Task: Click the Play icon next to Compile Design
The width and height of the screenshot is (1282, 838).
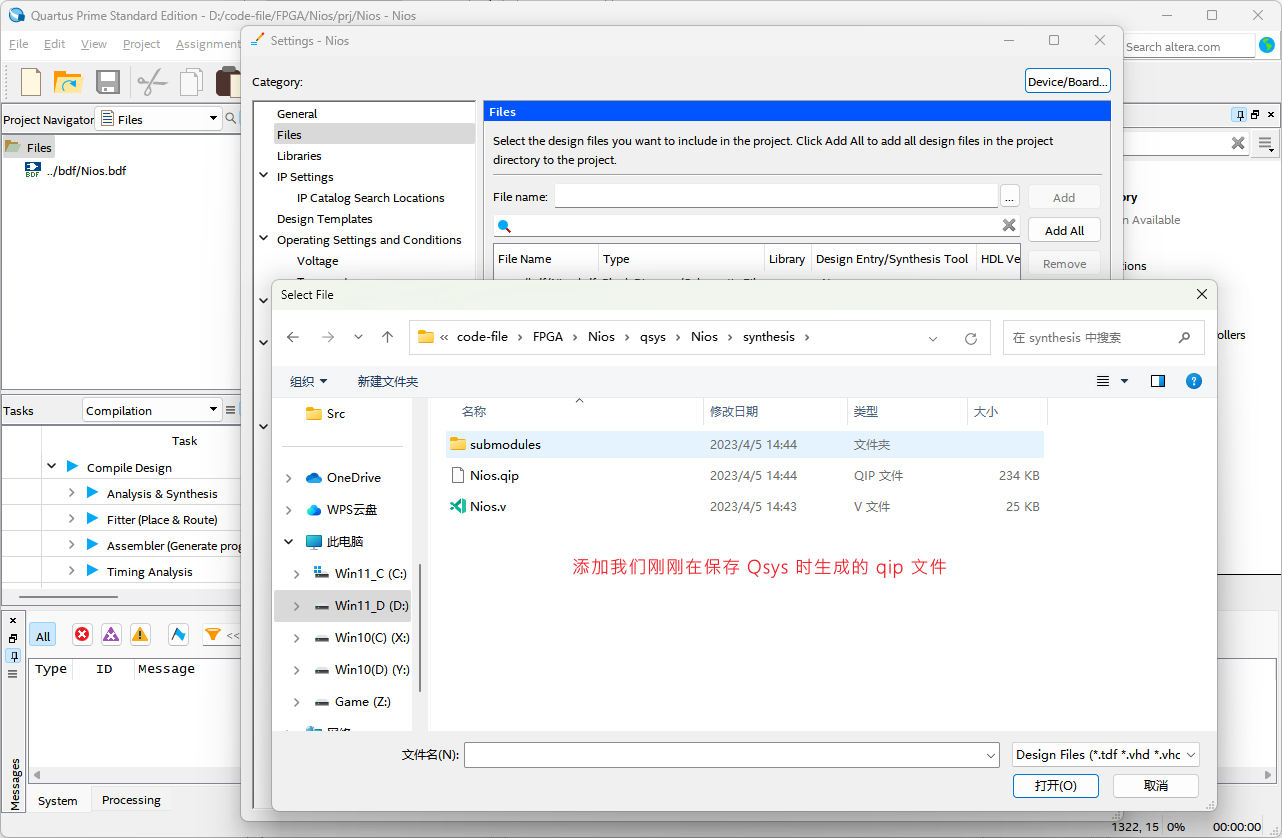Action: (72, 467)
